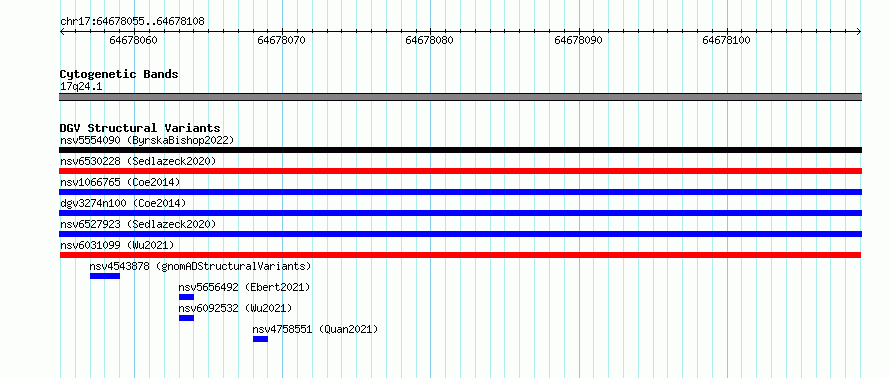Viewport: 890px width, 378px height.
Task: Click the blue nsv6527923 variant bar
Action: (460, 234)
